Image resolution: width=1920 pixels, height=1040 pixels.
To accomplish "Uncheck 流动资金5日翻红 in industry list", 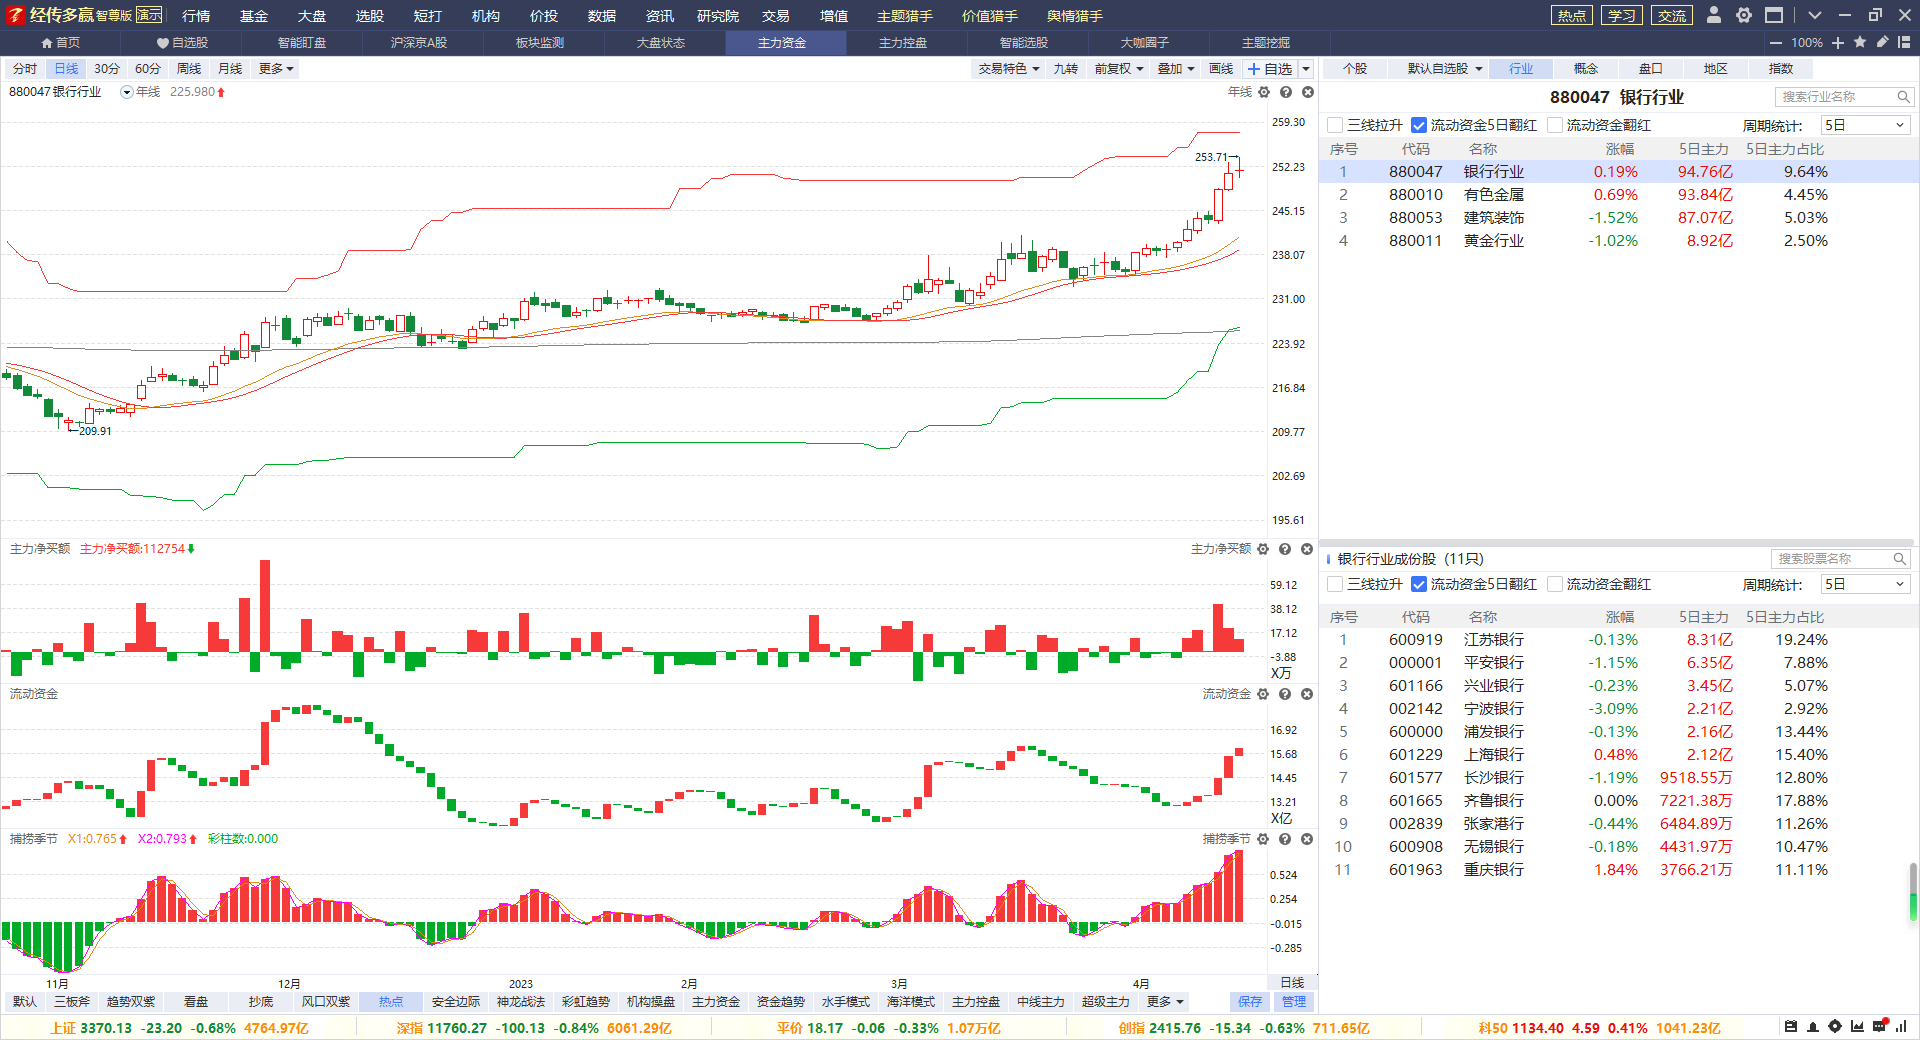I will pos(1419,125).
